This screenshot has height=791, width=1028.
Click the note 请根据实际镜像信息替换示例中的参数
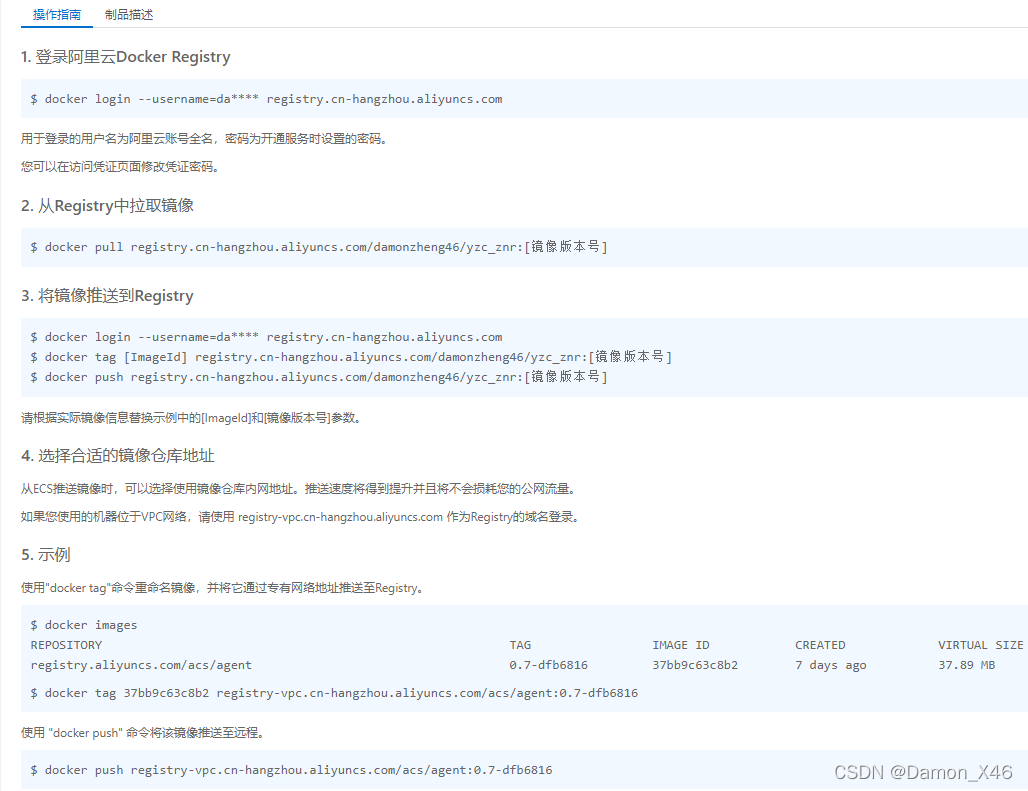(191, 418)
